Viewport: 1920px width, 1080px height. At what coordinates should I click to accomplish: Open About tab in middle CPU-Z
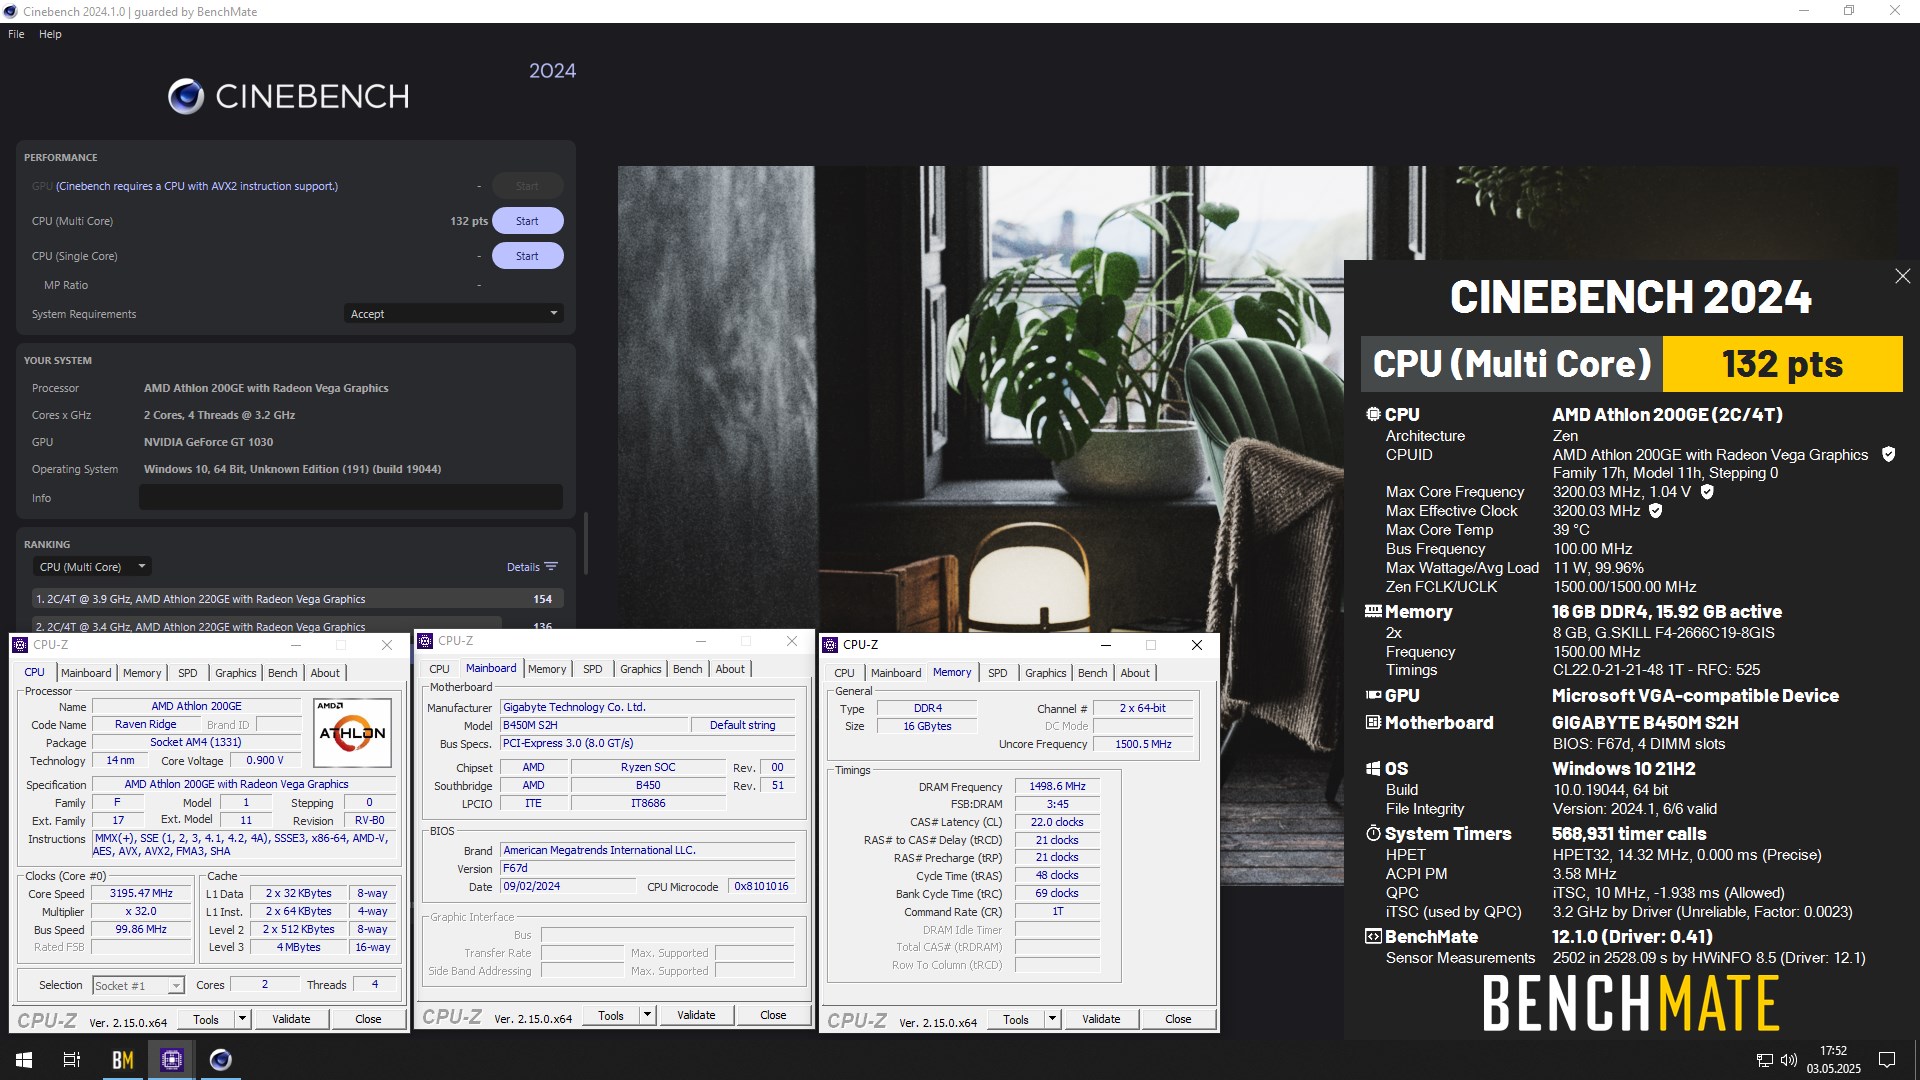730,669
